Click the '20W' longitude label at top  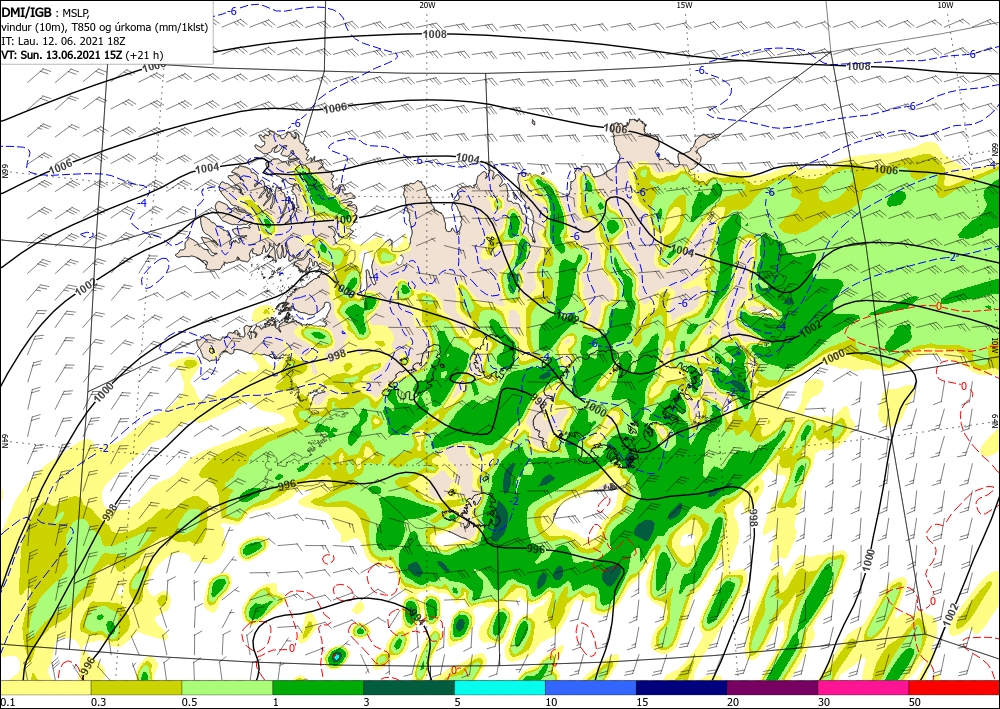(x=427, y=5)
